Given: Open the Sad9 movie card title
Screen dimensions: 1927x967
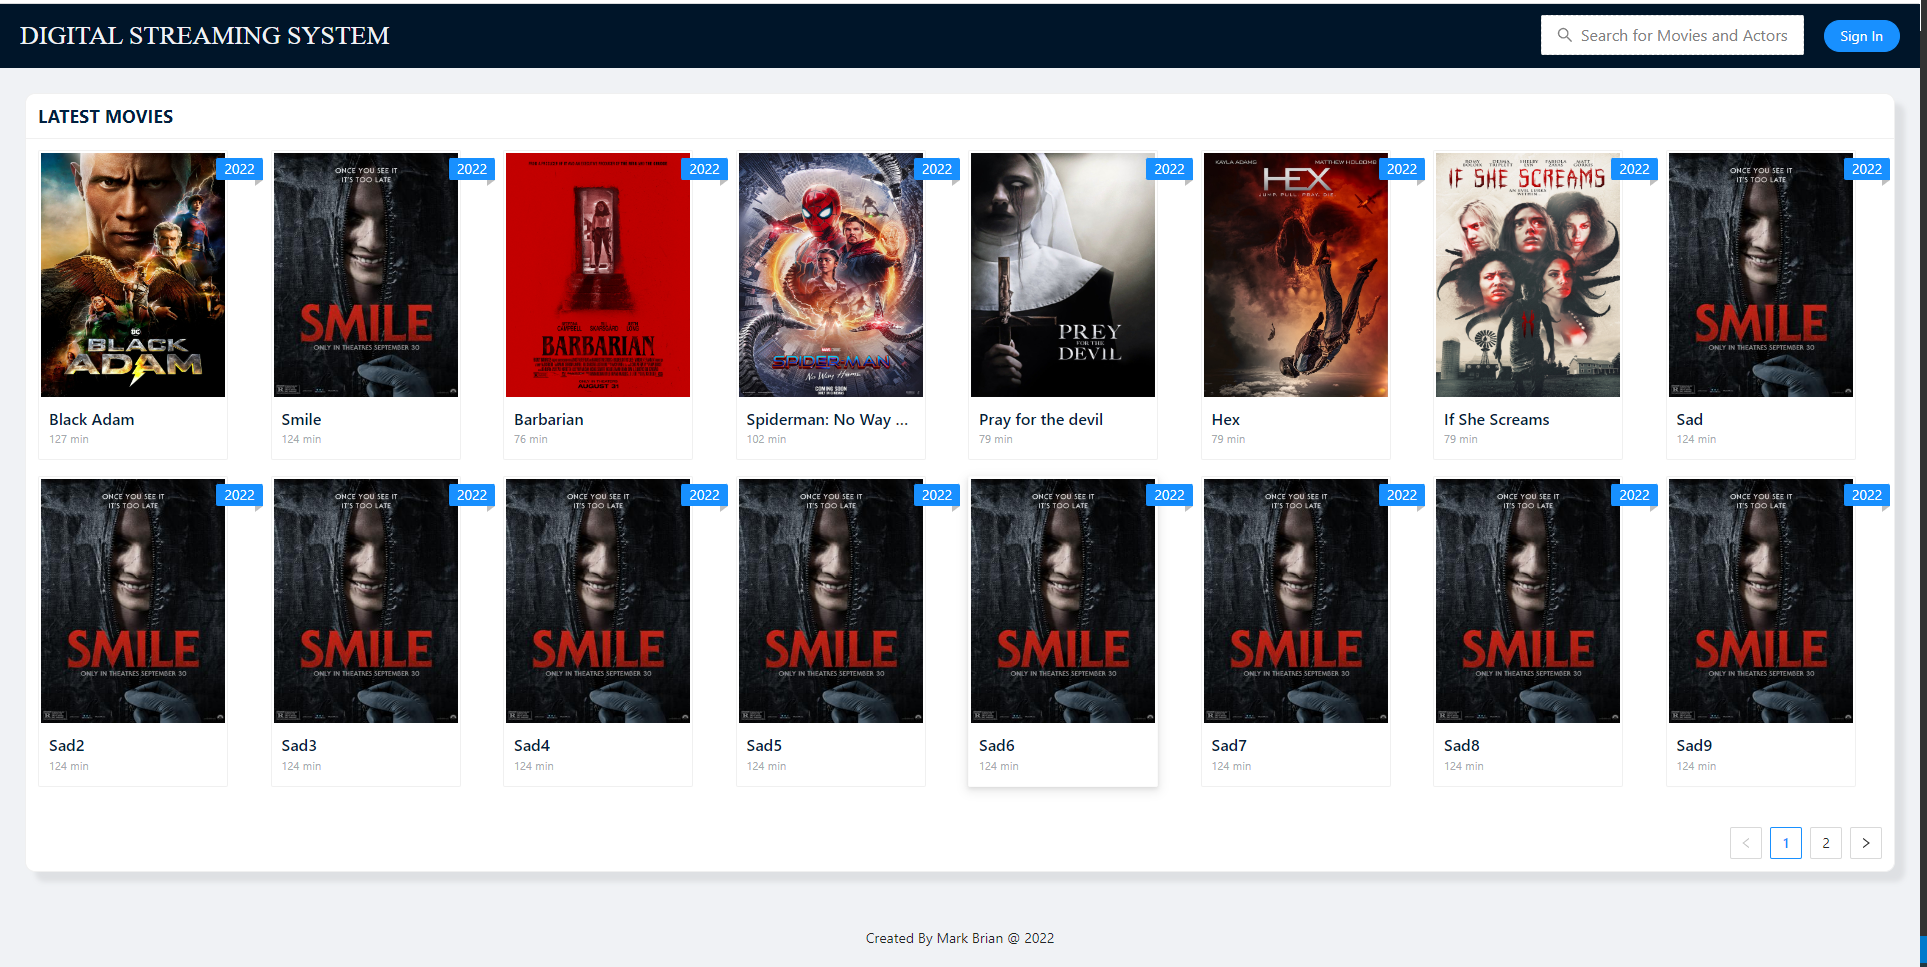Looking at the screenshot, I should pos(1693,746).
